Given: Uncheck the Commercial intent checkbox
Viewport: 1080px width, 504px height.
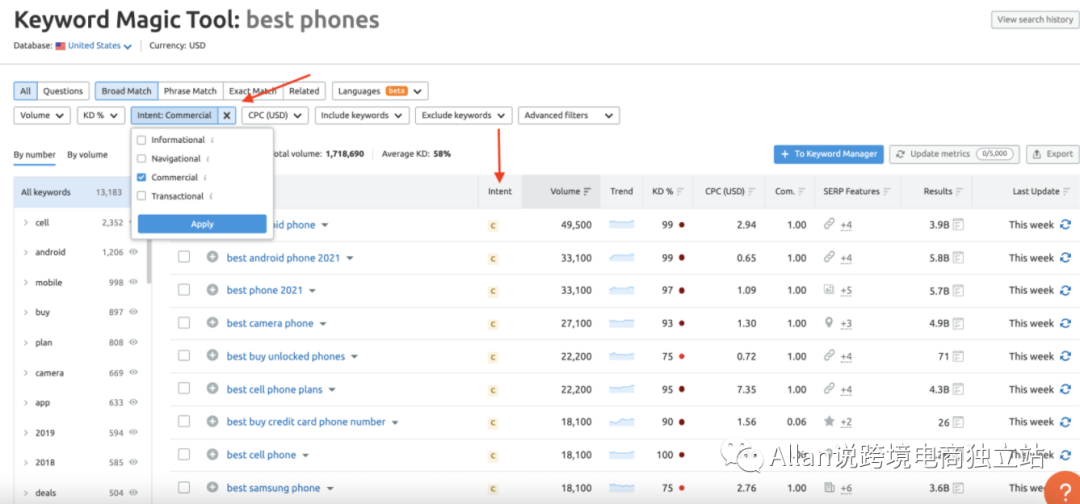Looking at the screenshot, I should (x=142, y=177).
